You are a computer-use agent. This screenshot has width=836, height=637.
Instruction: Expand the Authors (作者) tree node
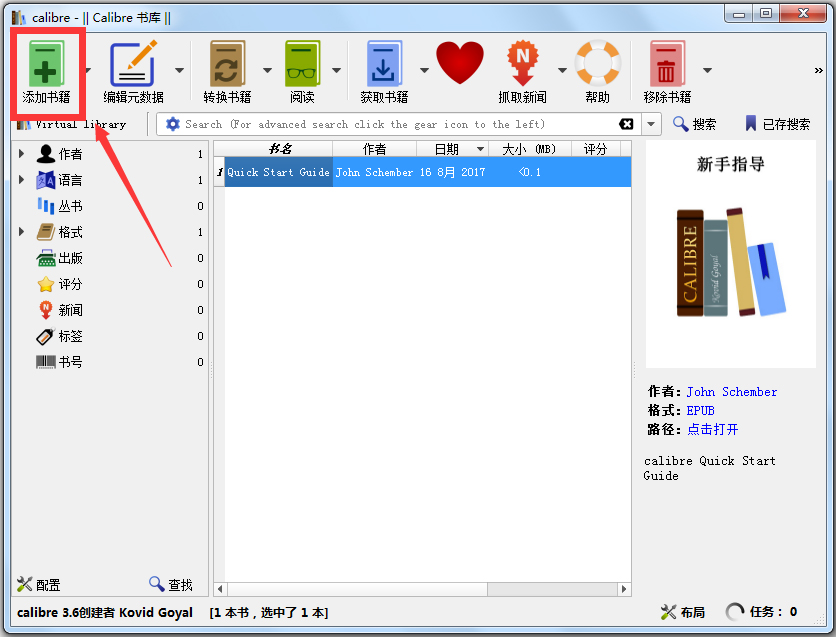click(21, 154)
